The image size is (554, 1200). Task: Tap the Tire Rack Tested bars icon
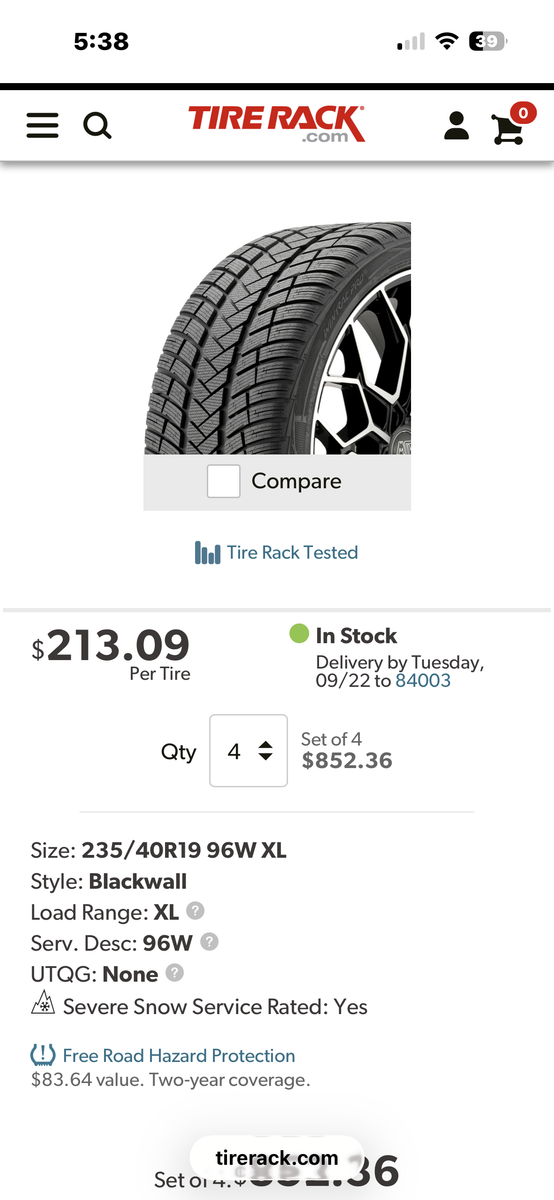tap(207, 553)
